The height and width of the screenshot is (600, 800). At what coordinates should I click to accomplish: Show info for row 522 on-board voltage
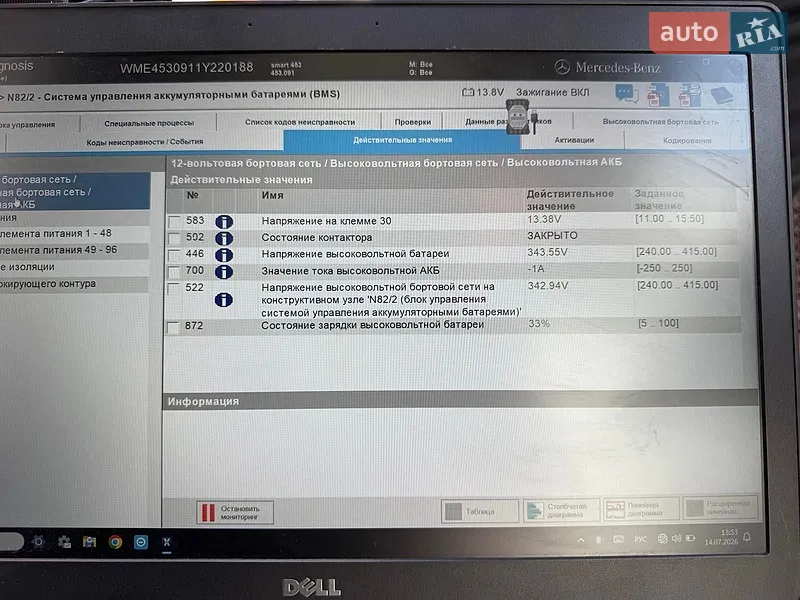(224, 299)
